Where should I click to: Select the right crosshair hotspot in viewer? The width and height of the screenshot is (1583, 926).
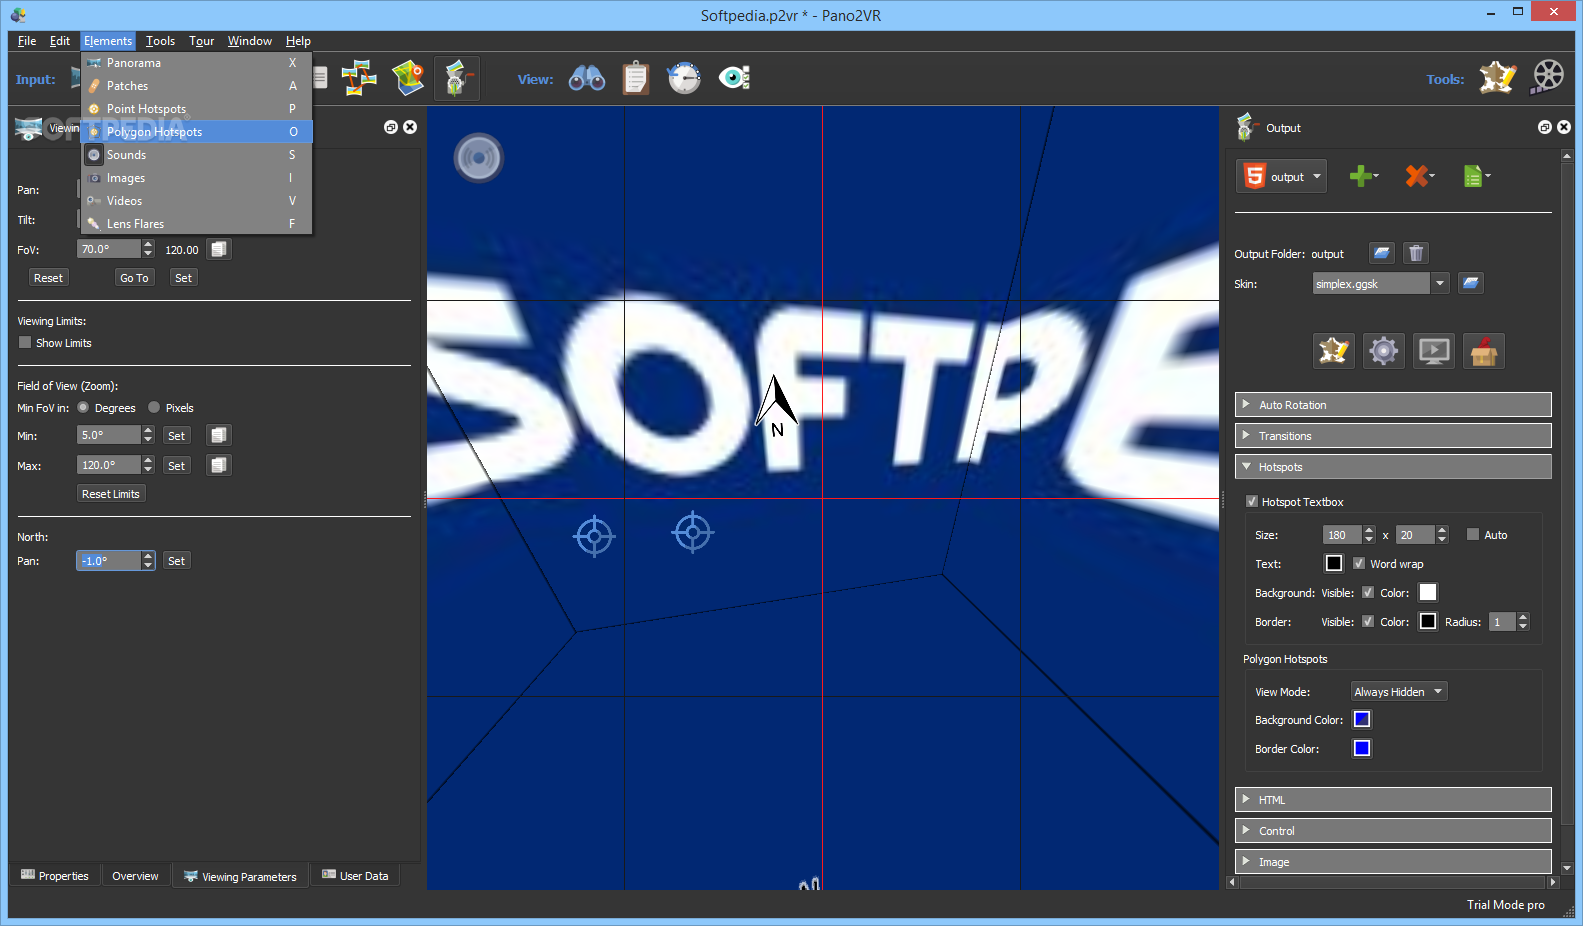click(693, 532)
